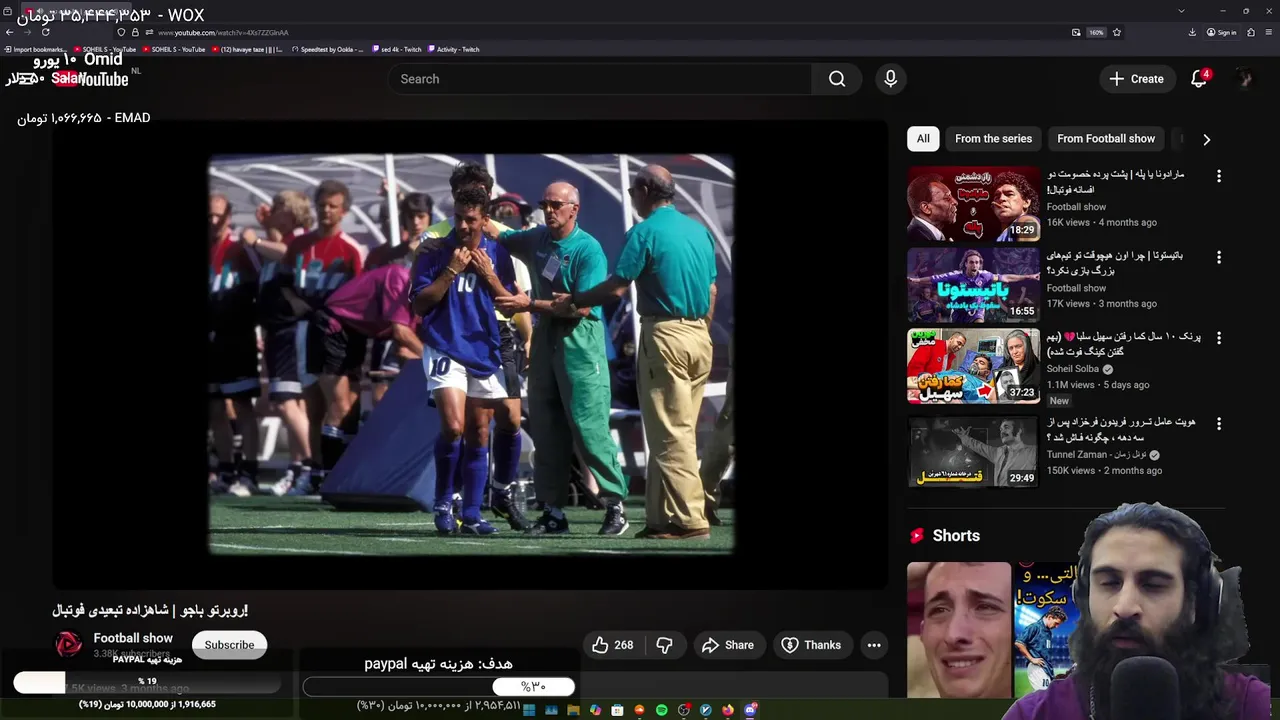Image resolution: width=1280 pixels, height=720 pixels.
Task: Open the 160% zoom indicator
Action: (1096, 32)
